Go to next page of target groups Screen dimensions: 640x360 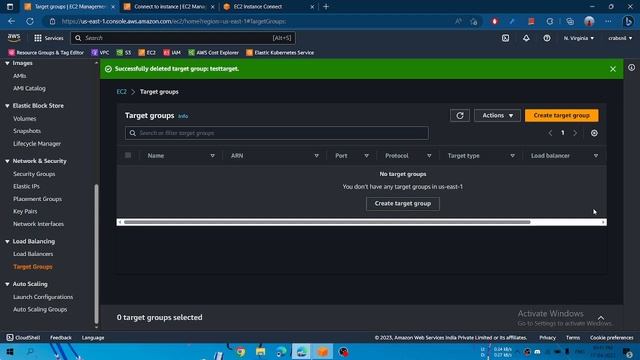click(575, 133)
